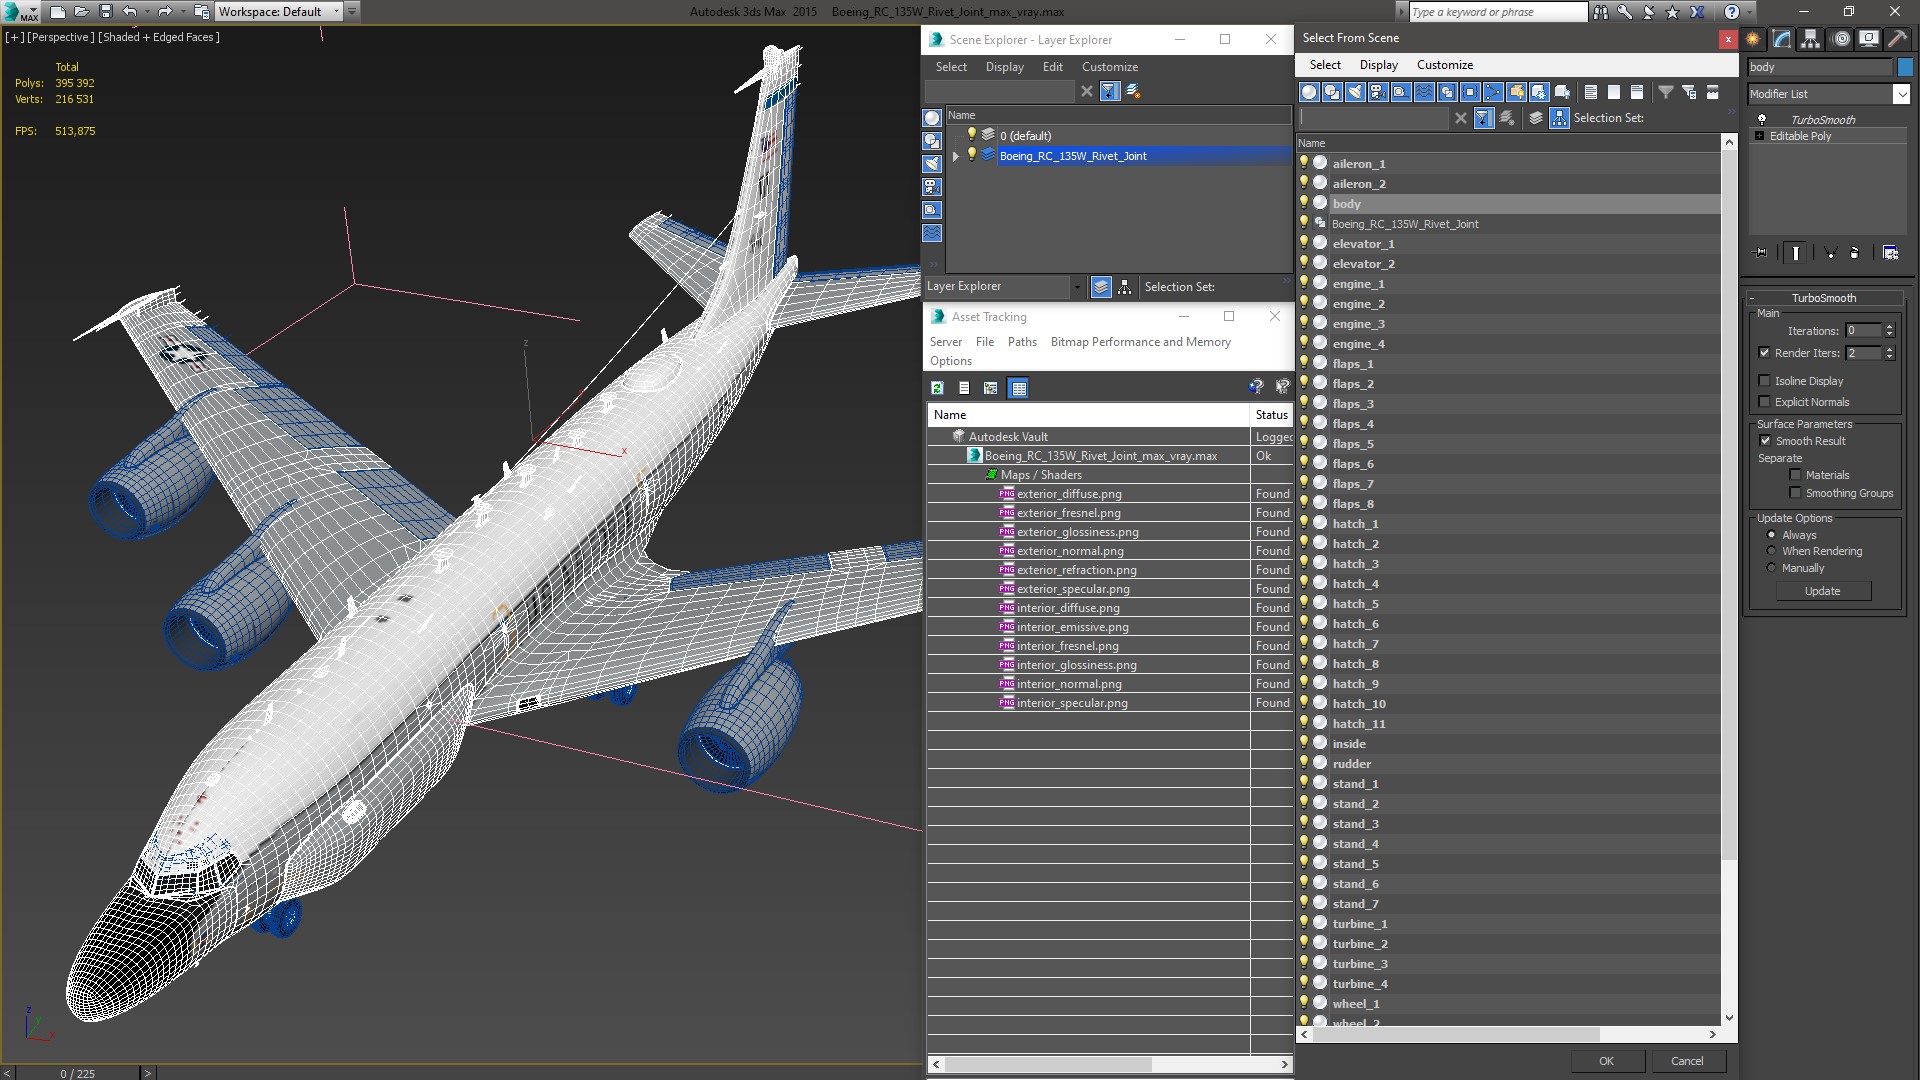This screenshot has height=1080, width=1920.
Task: Click the body object color swatch
Action: click(x=1905, y=67)
